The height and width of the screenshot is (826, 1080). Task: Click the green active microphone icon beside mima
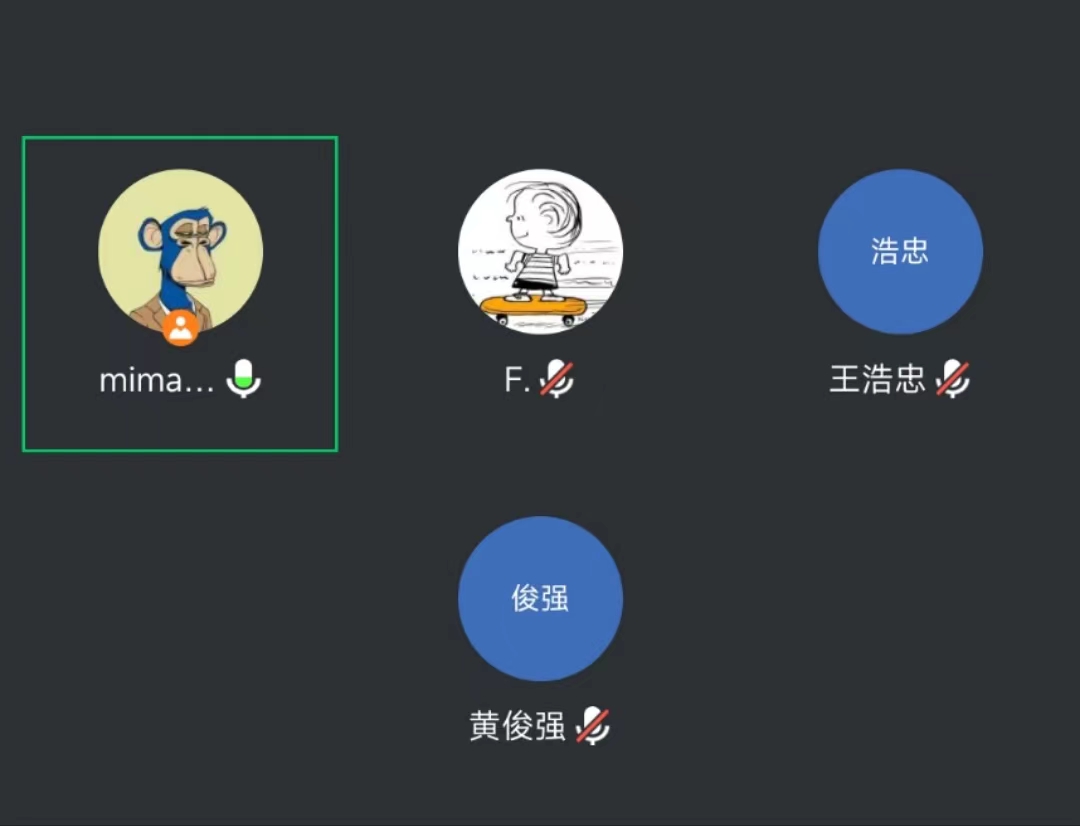(244, 378)
